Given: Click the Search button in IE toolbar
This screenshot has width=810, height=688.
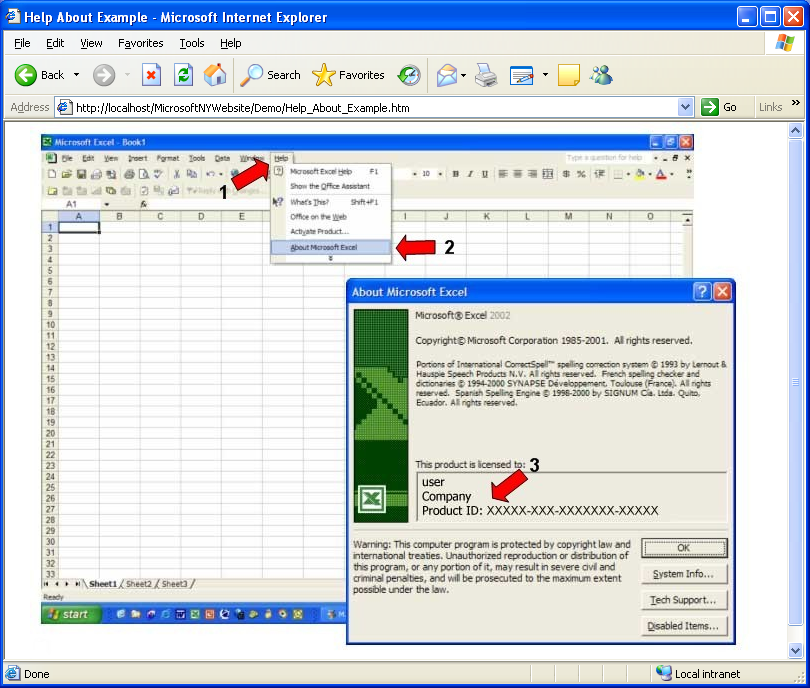Looking at the screenshot, I should [271, 75].
